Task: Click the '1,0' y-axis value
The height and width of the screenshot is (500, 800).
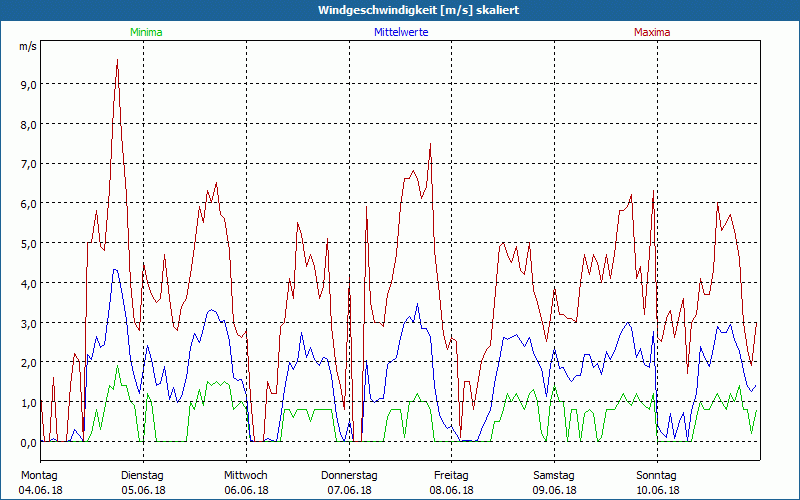Action: pyautogui.click(x=28, y=403)
